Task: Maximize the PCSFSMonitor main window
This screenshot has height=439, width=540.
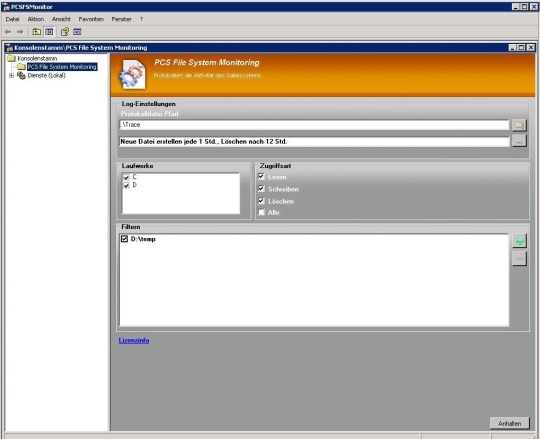Action: point(524,7)
